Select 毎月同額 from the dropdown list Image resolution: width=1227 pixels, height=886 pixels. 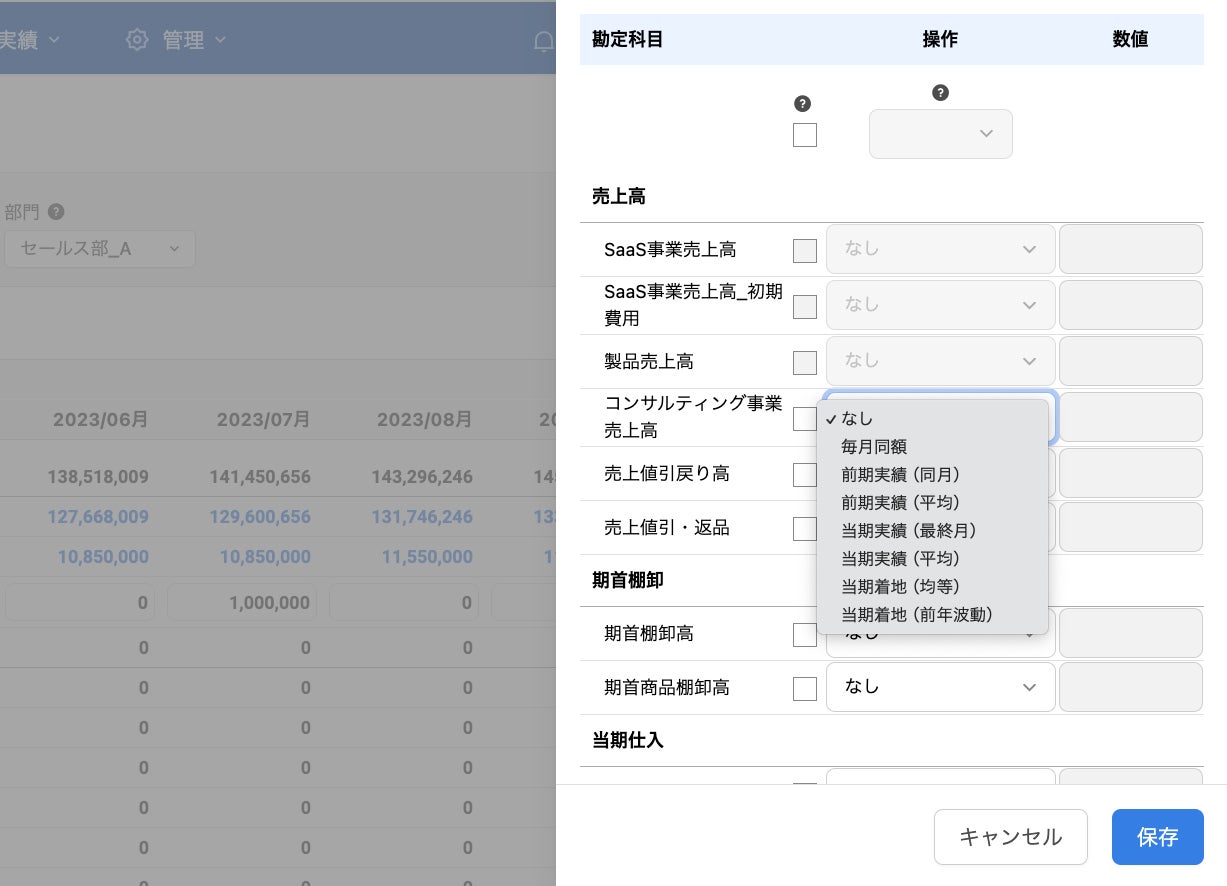pyautogui.click(x=874, y=447)
